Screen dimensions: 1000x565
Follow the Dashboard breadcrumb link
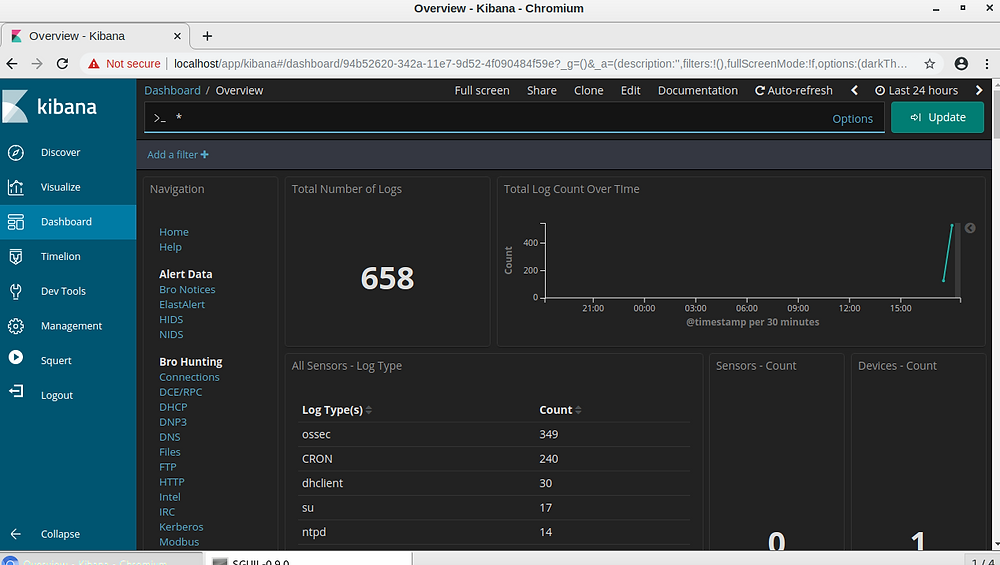[x=172, y=91]
